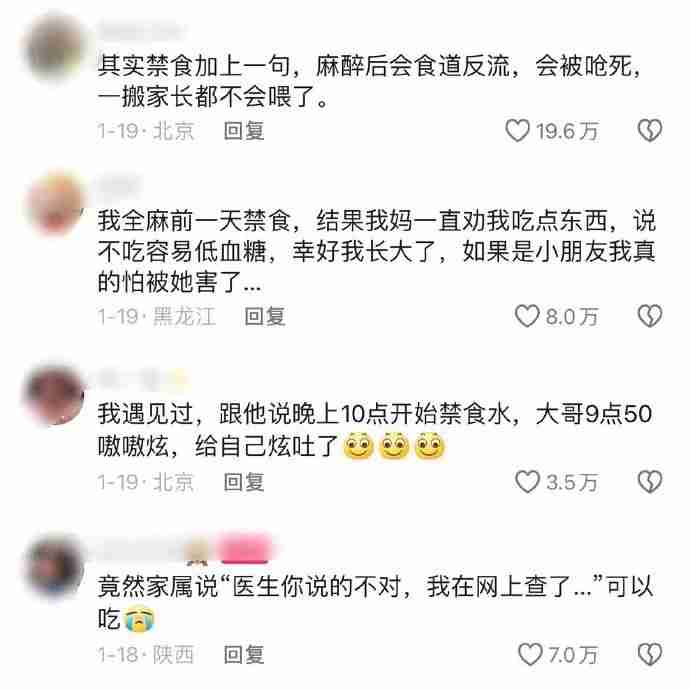
Task: Select comment text about 麻醉后会食道反流
Action: point(369,81)
